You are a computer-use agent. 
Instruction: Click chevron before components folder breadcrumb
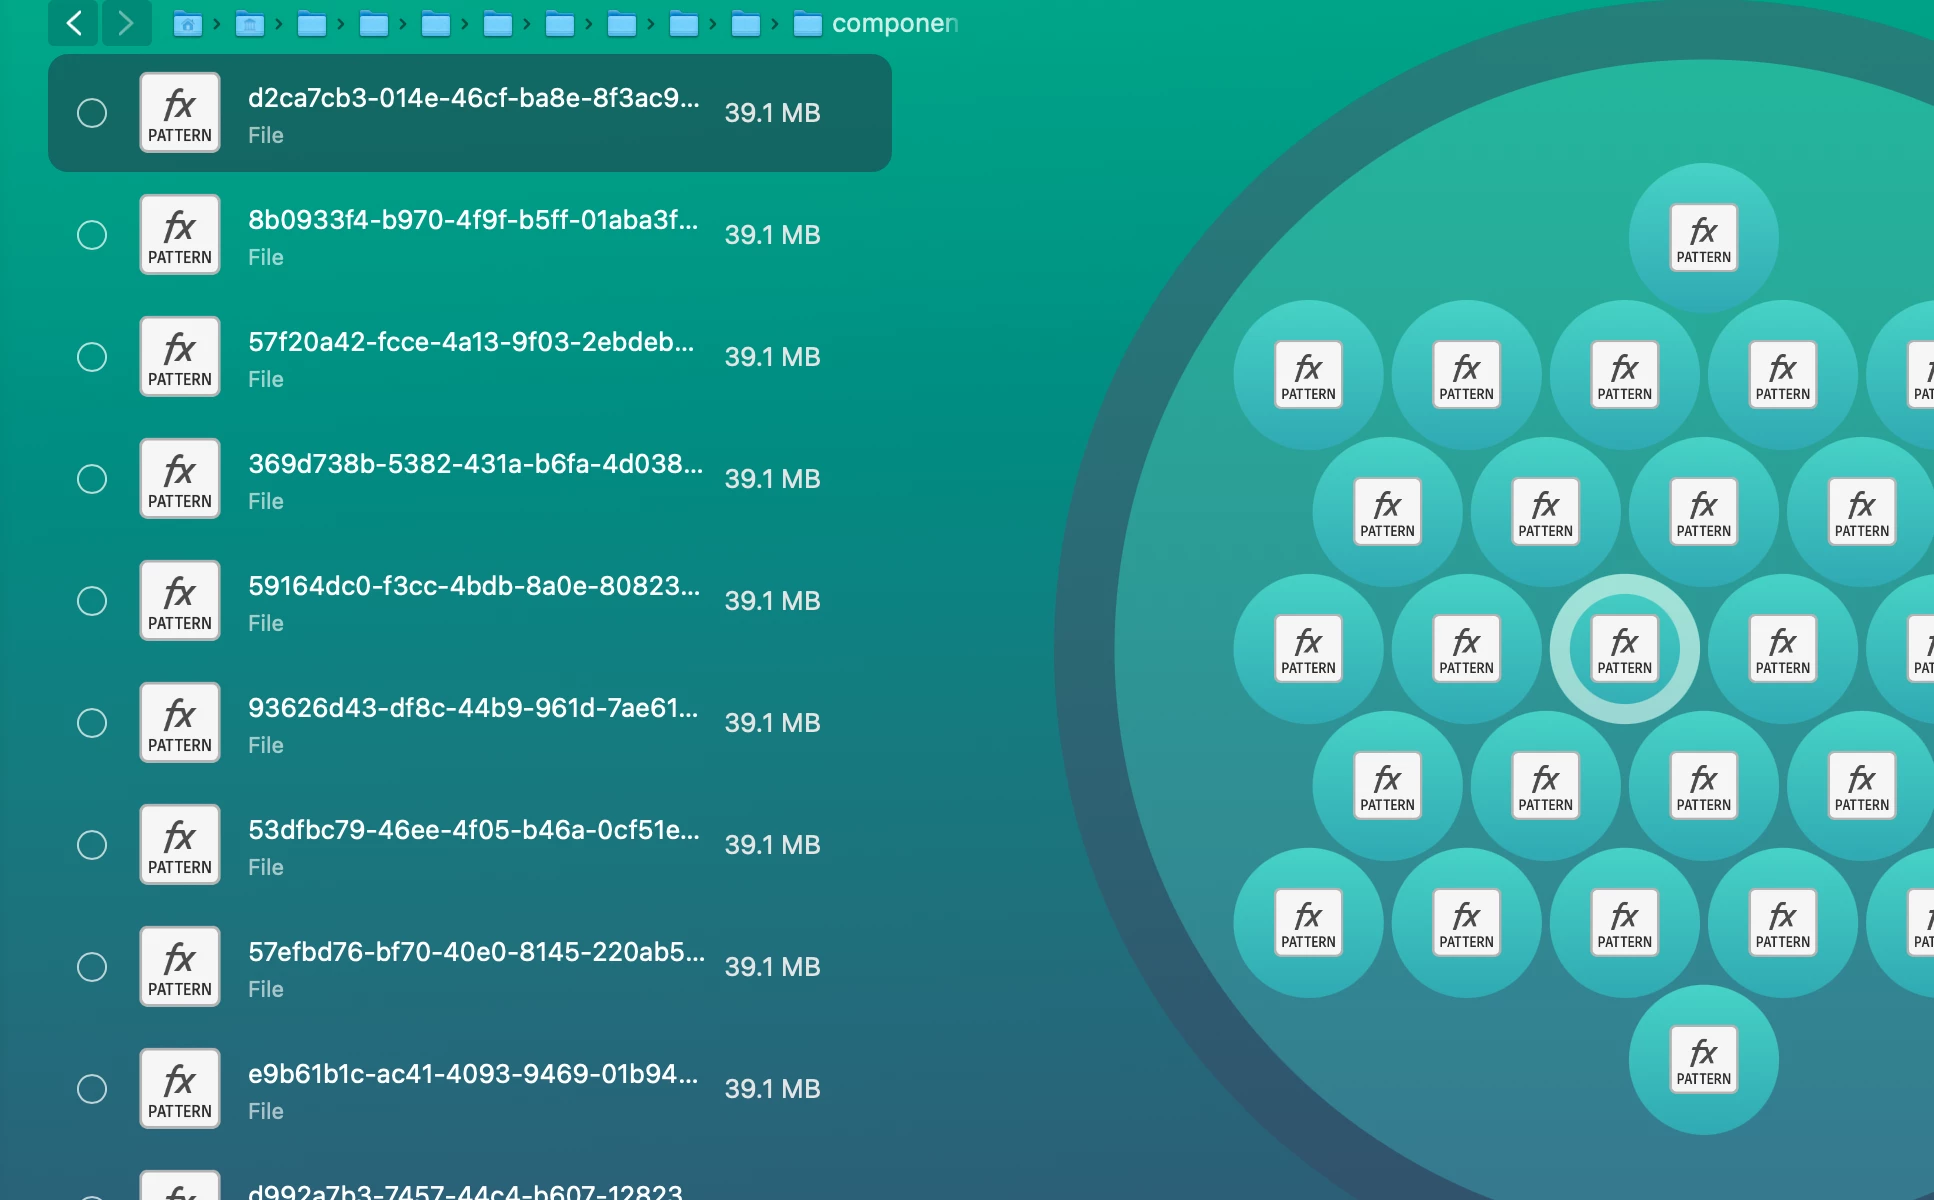coord(774,24)
